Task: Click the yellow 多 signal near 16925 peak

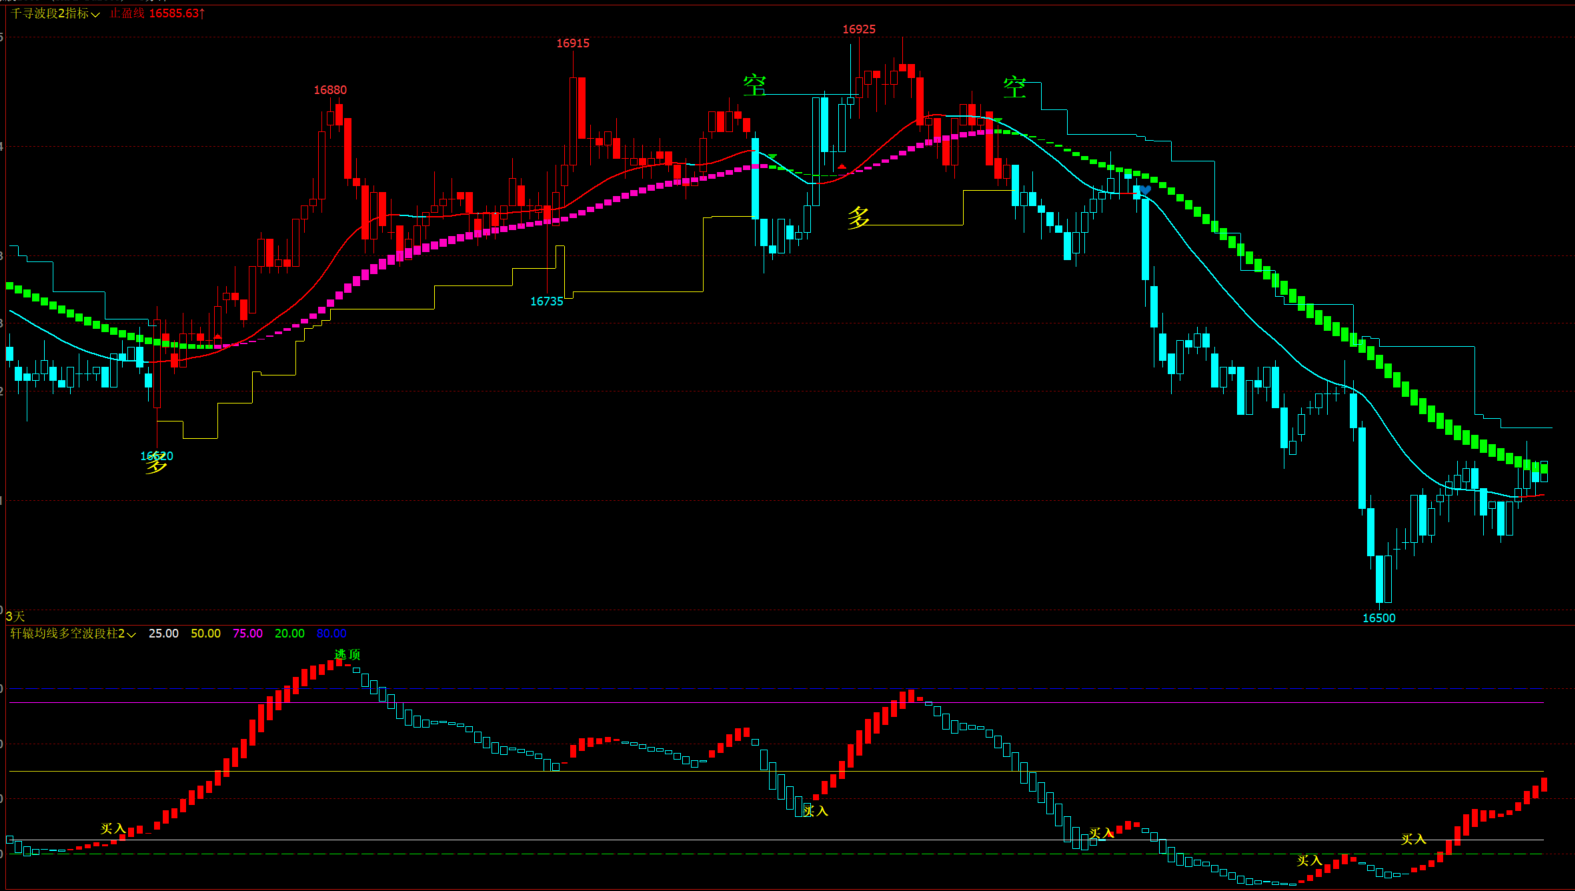Action: (x=858, y=218)
